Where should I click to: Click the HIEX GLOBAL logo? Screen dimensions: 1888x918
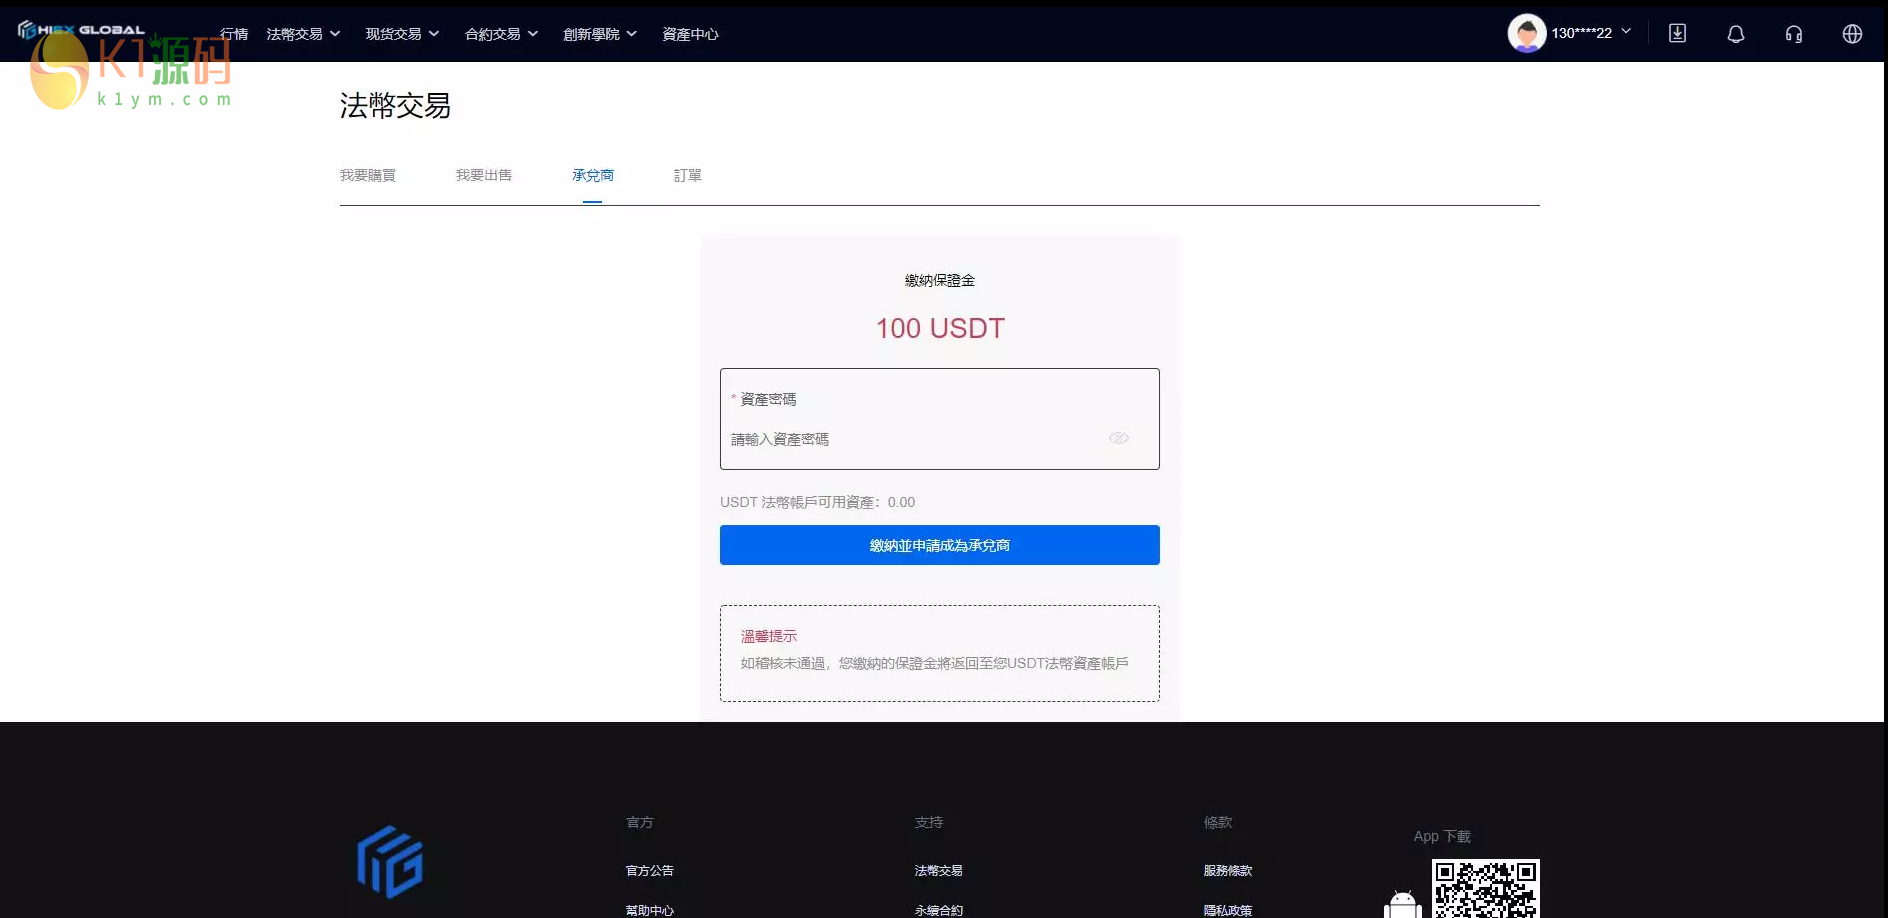click(80, 28)
